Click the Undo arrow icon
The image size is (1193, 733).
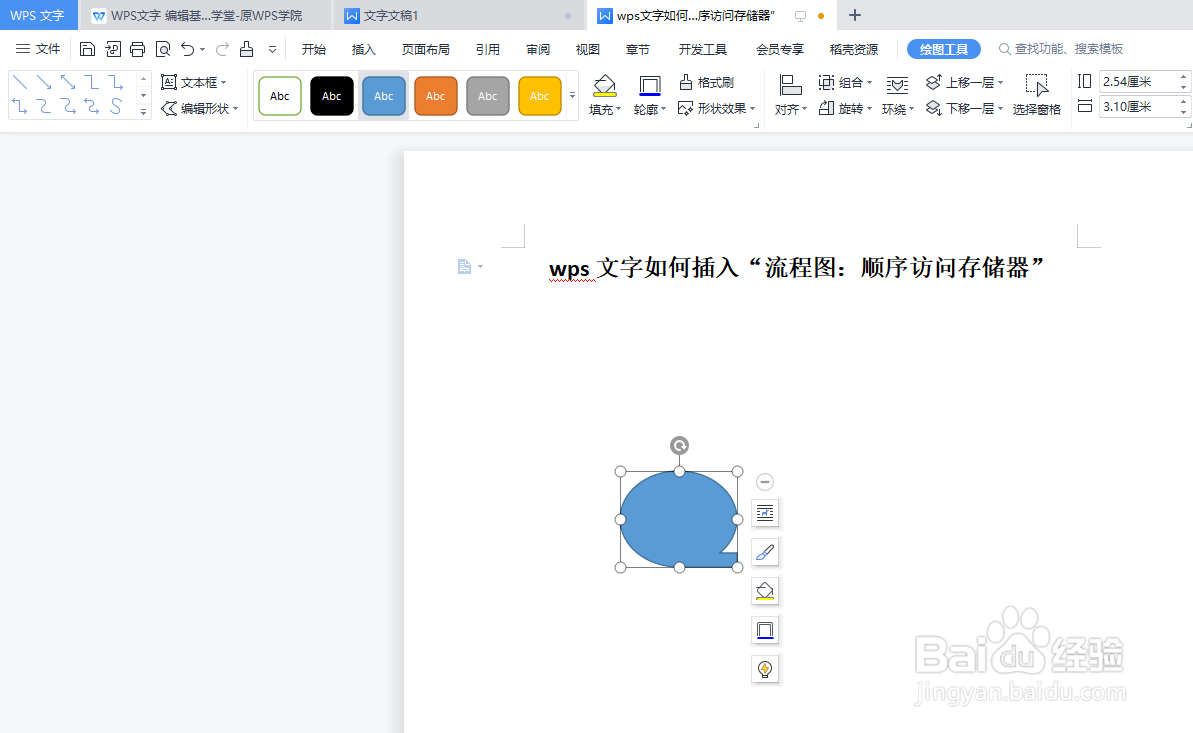(x=187, y=49)
